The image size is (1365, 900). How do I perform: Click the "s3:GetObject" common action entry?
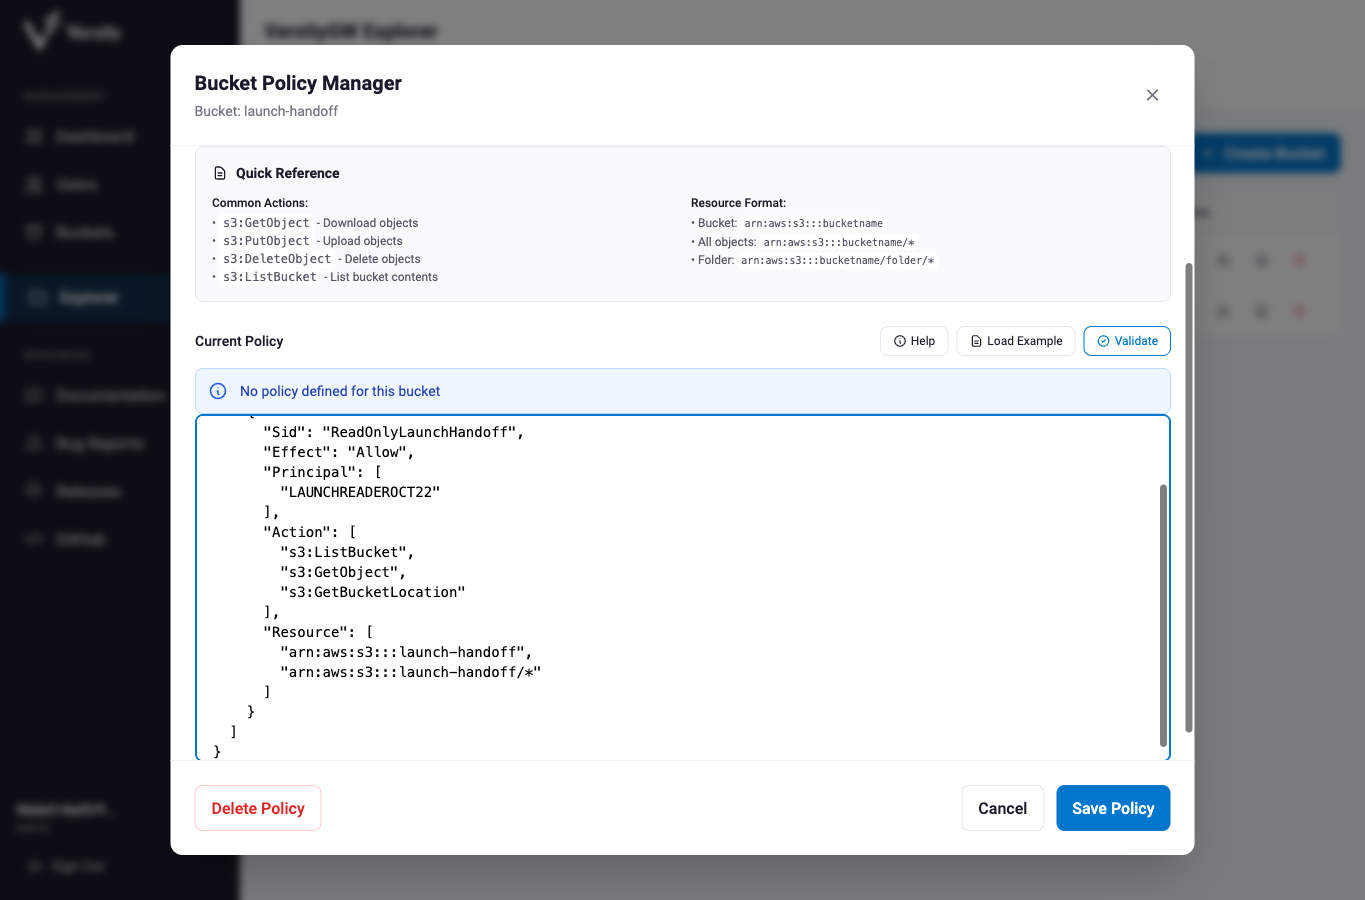266,223
